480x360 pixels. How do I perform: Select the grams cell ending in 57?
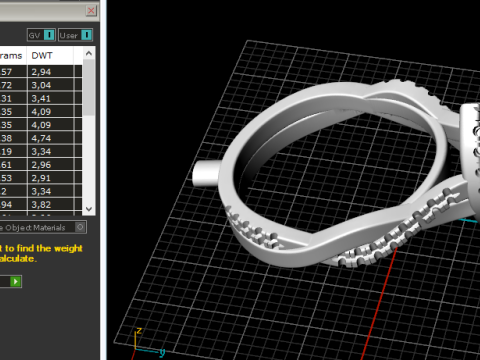point(13,72)
